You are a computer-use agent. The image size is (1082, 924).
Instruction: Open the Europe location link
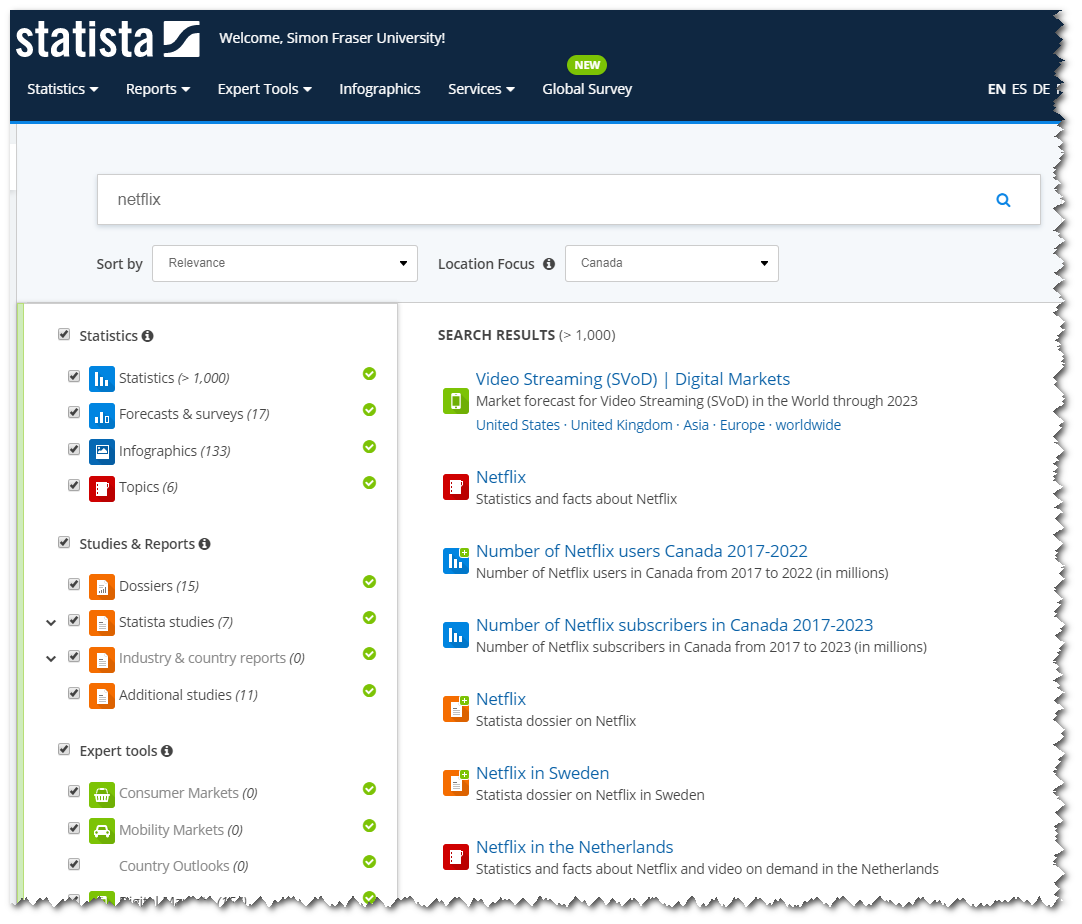click(742, 425)
